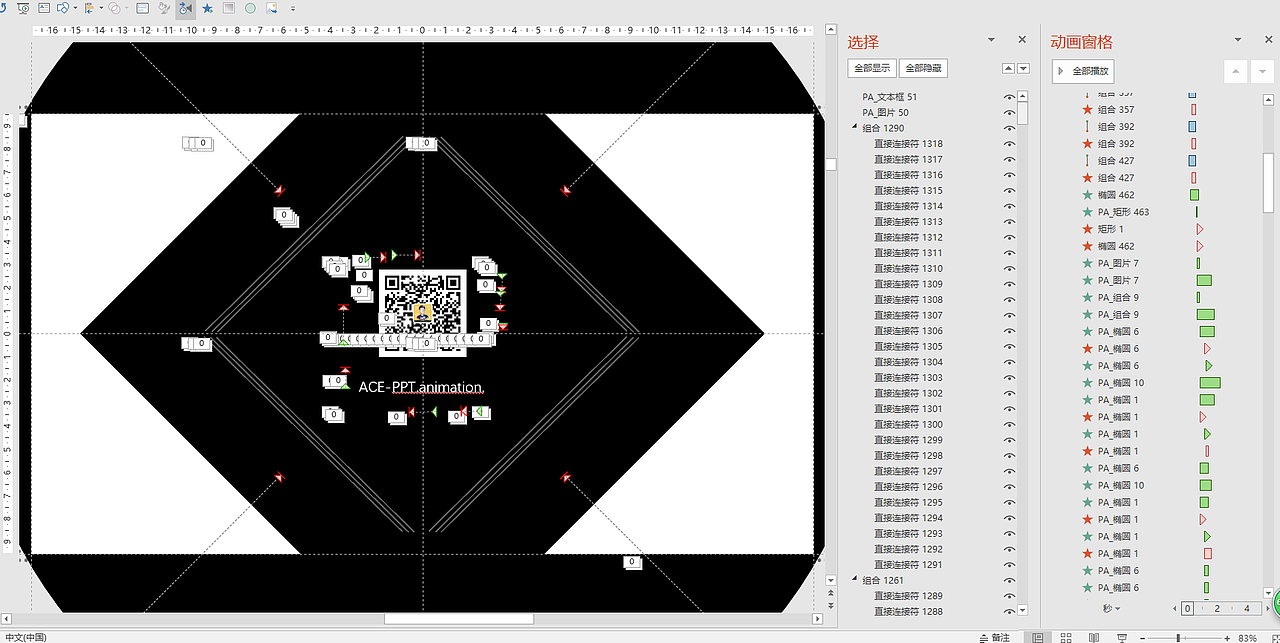The image size is (1280, 643).
Task: Collapse the 组合 1290 group
Action: pos(855,128)
